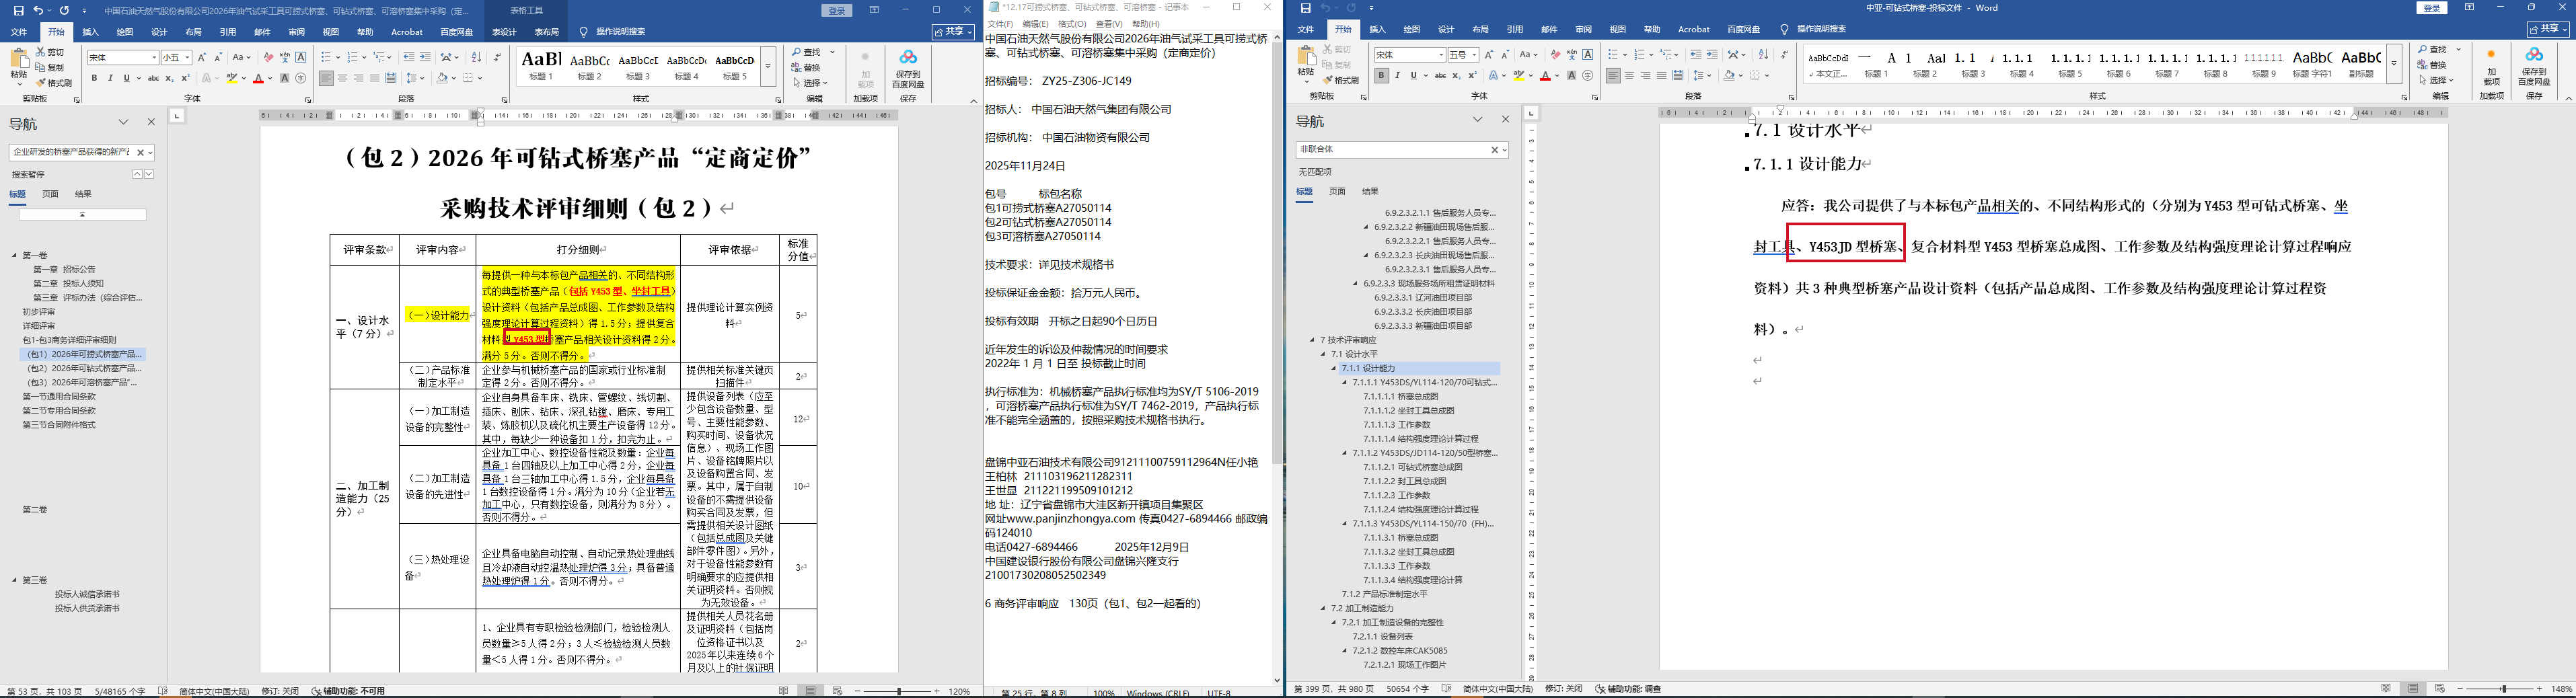Click the shading paint bucket in 集中采购 Word
The height and width of the screenshot is (698, 2576).
point(442,78)
